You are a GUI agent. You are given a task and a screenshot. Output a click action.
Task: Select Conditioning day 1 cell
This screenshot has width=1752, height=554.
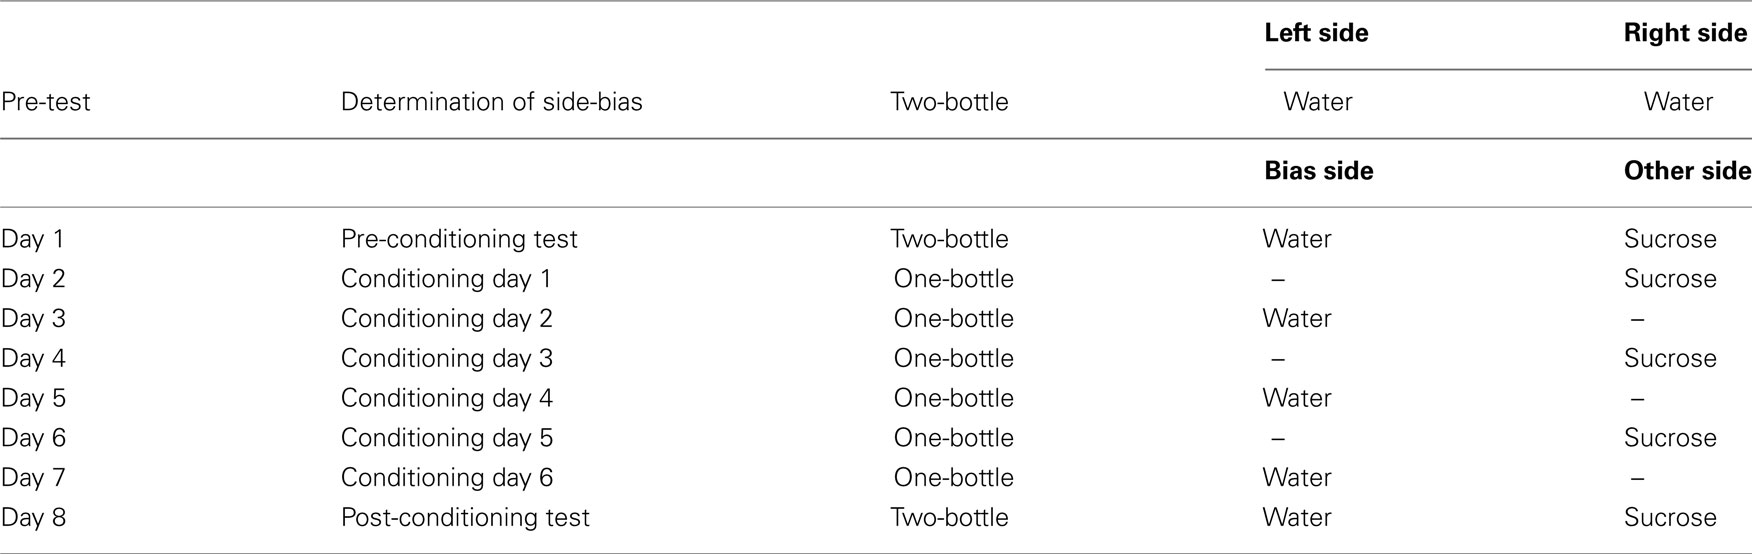(446, 279)
